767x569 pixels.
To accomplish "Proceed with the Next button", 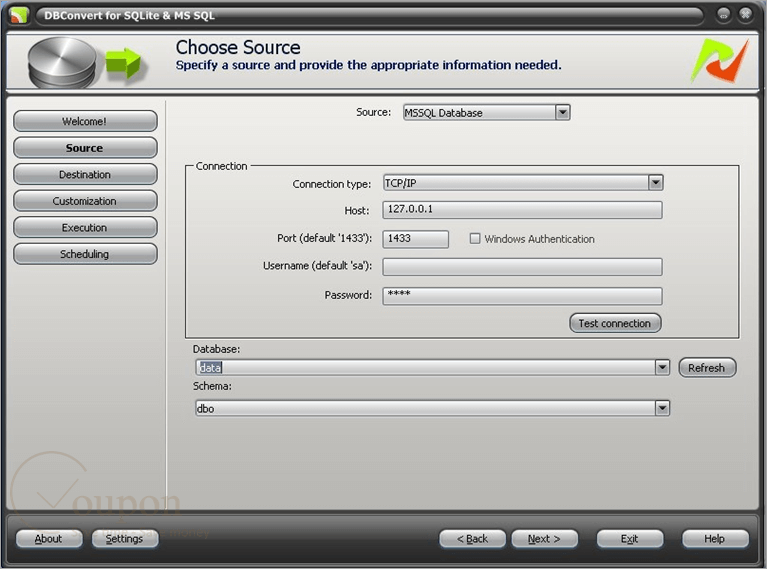I will pos(544,539).
